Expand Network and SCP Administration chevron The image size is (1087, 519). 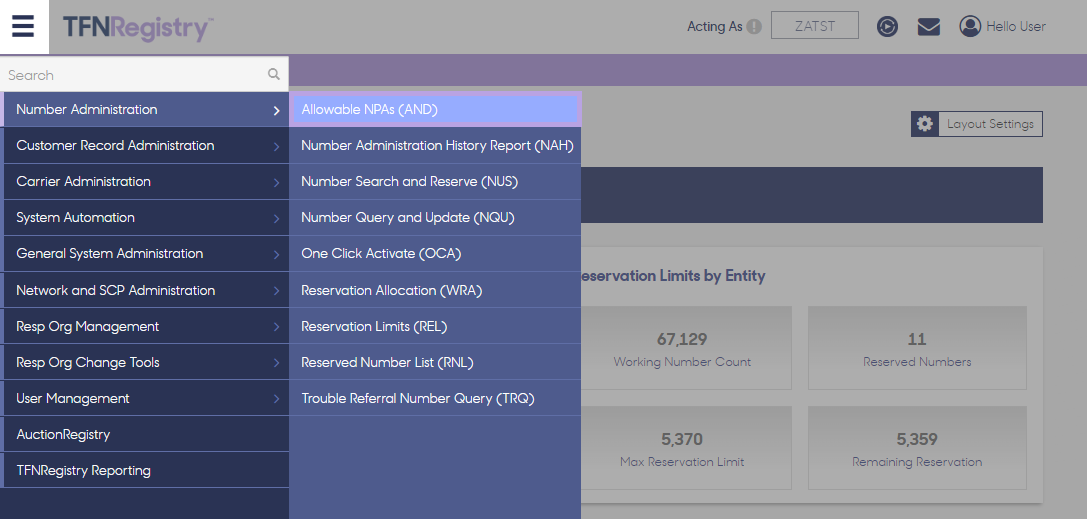(277, 292)
